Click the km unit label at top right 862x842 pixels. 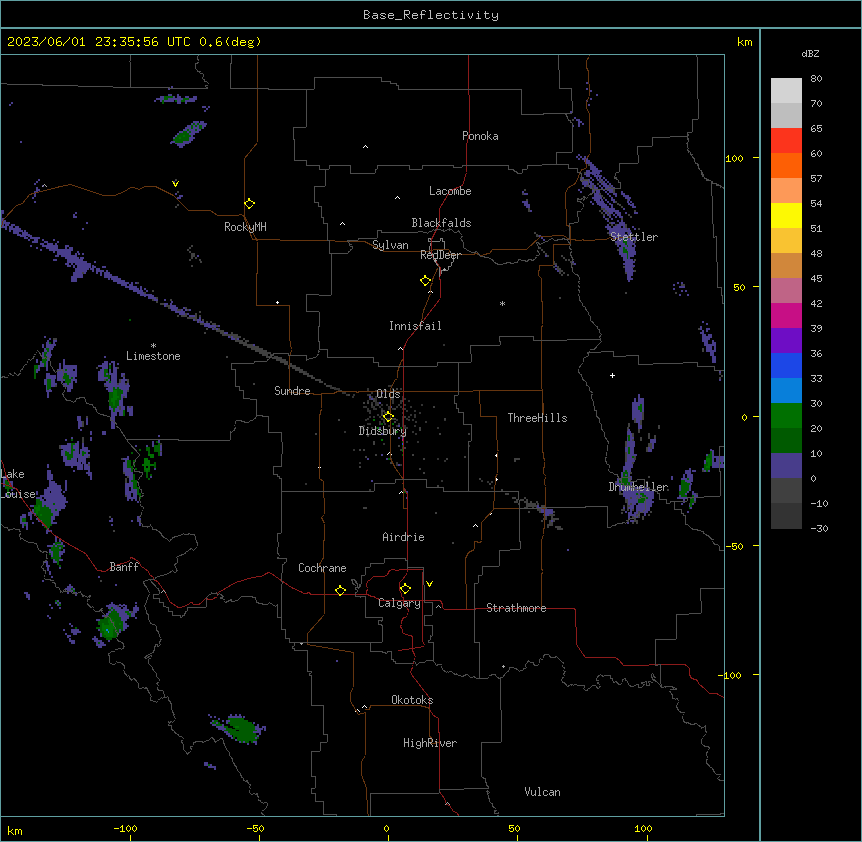744,42
